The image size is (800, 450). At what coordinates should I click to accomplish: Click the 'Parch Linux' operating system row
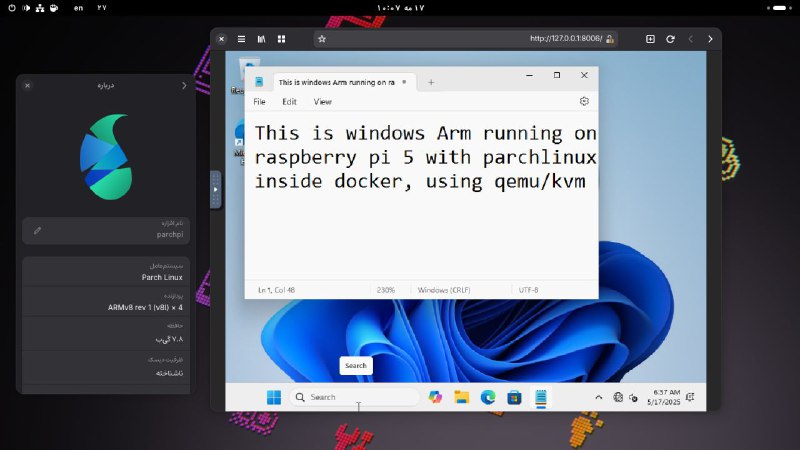pyautogui.click(x=106, y=272)
